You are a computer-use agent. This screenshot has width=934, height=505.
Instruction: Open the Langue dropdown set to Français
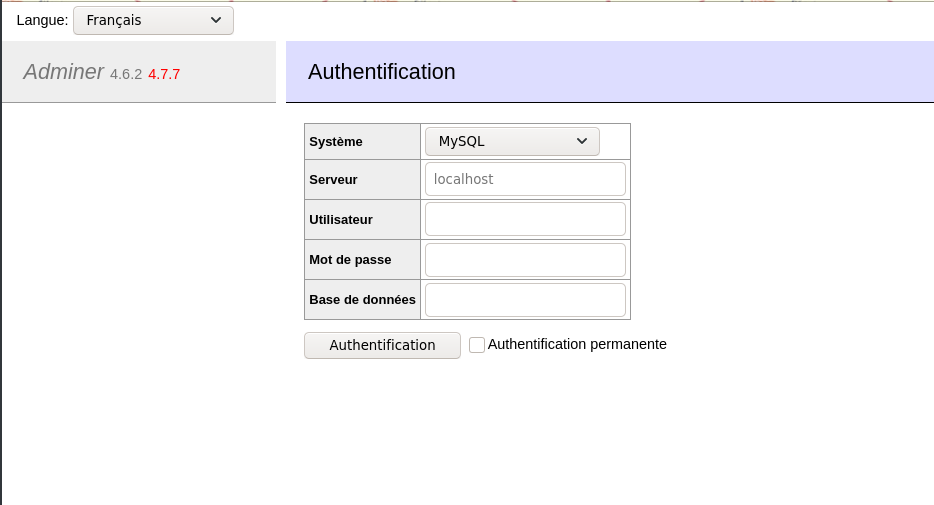click(153, 20)
